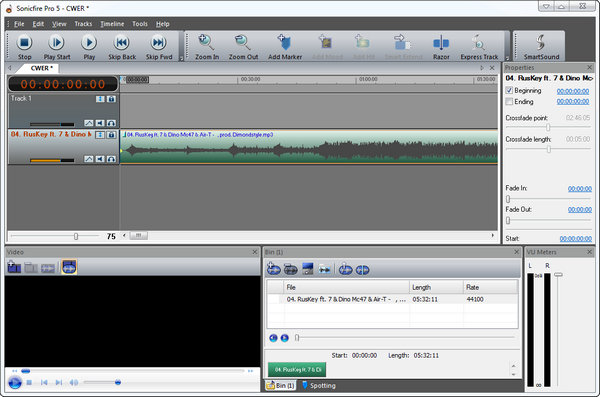Play the video with round play button
This screenshot has height=397, width=600.
15,382
